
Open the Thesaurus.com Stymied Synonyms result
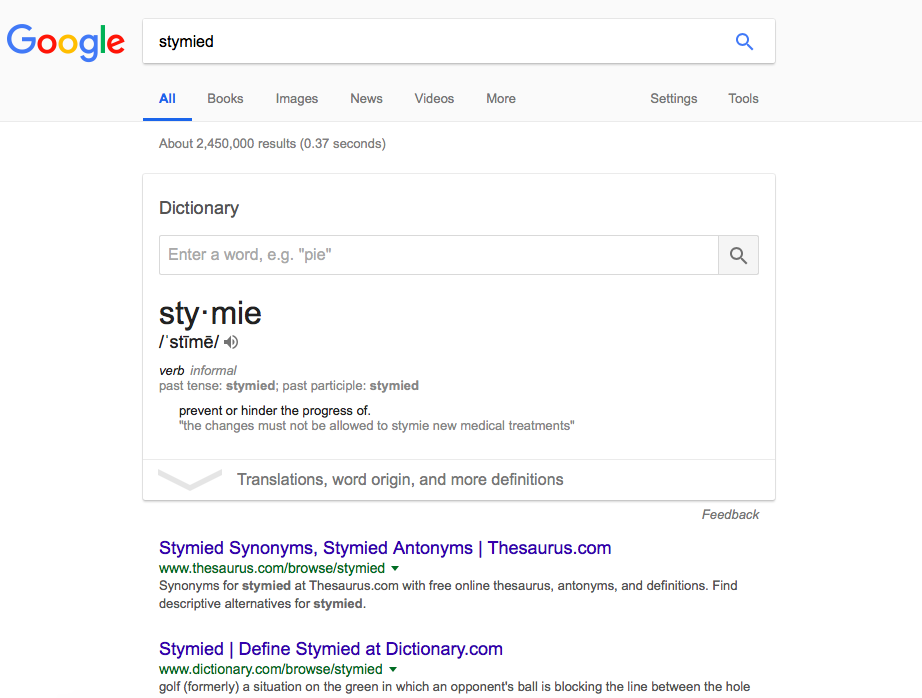[385, 548]
